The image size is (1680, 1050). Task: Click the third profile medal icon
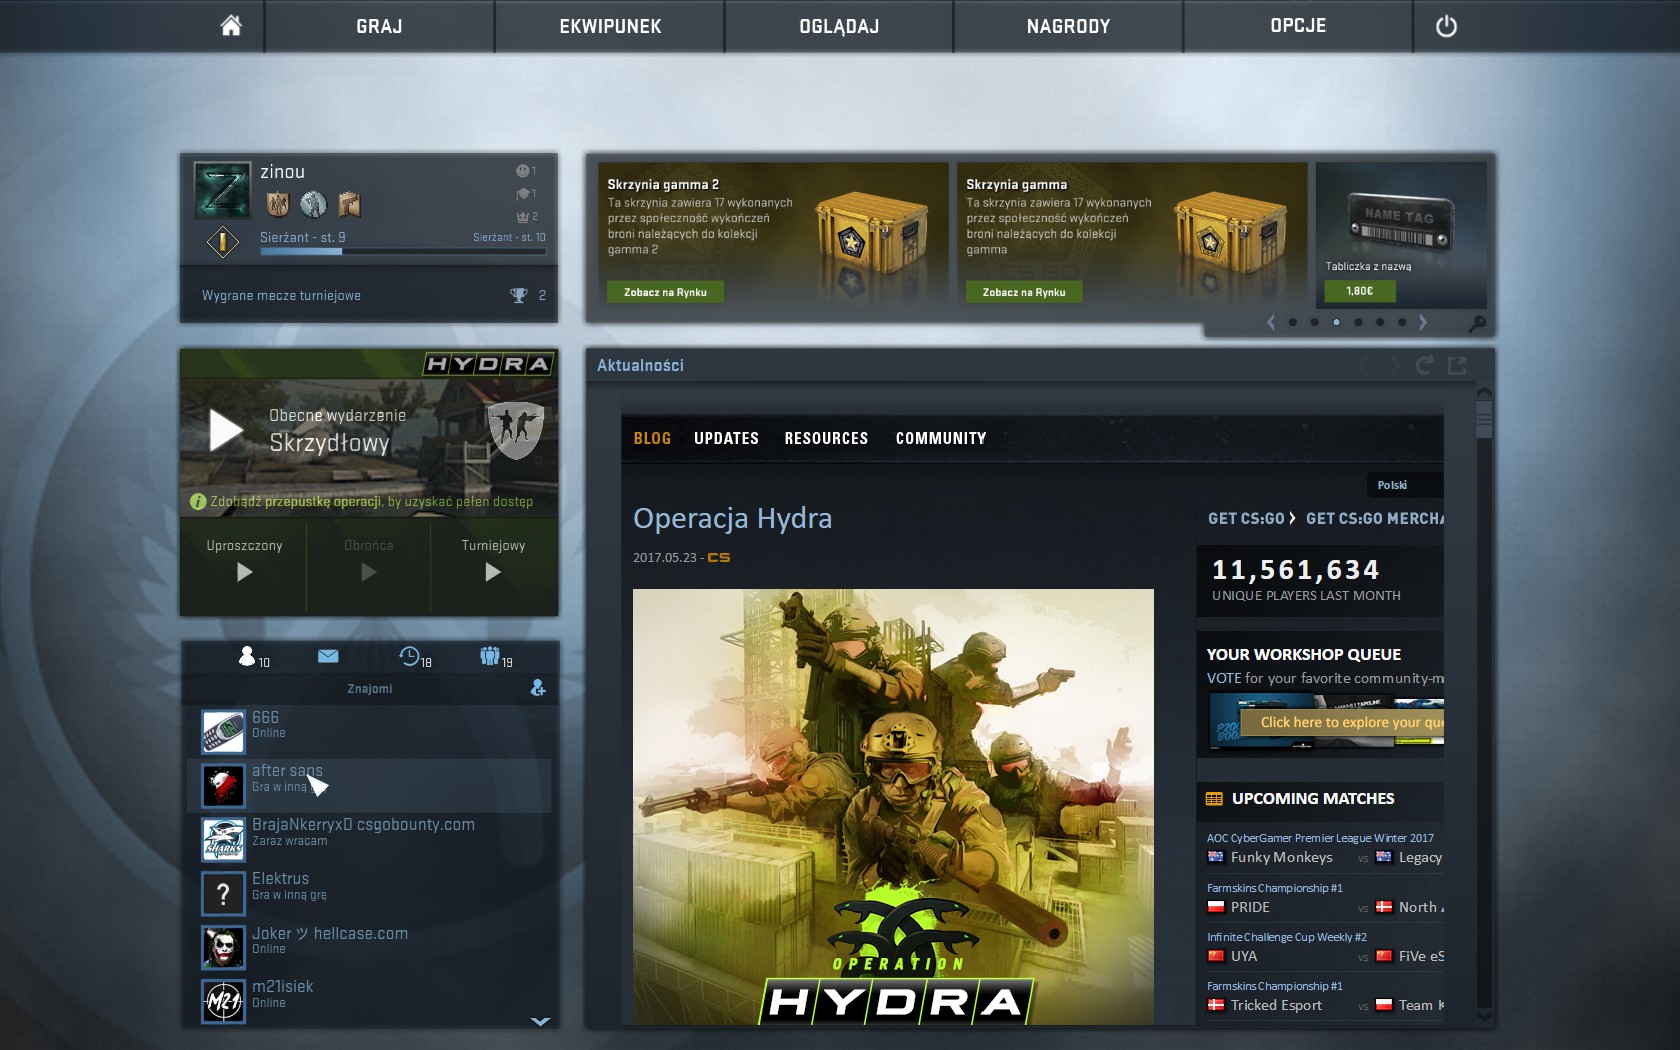pos(349,204)
